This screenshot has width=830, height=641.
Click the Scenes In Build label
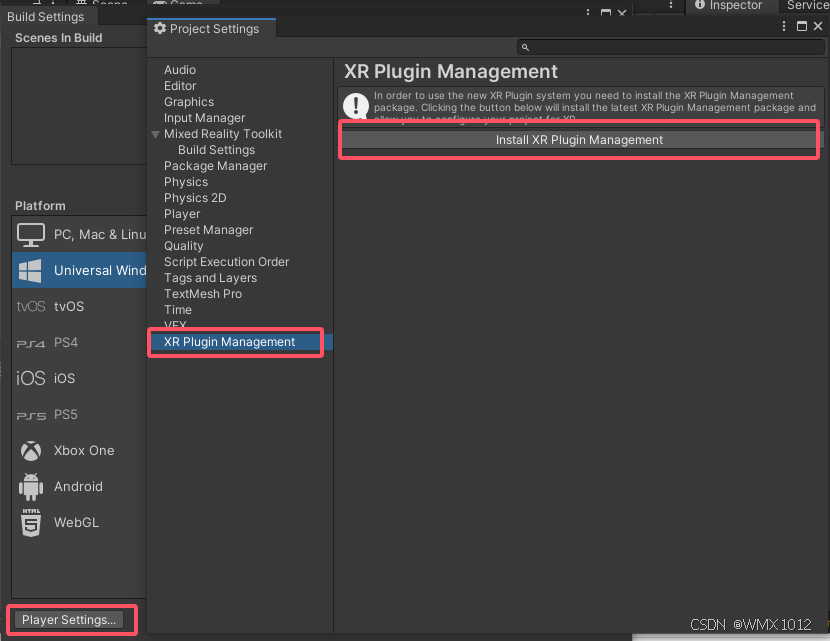pyautogui.click(x=58, y=38)
